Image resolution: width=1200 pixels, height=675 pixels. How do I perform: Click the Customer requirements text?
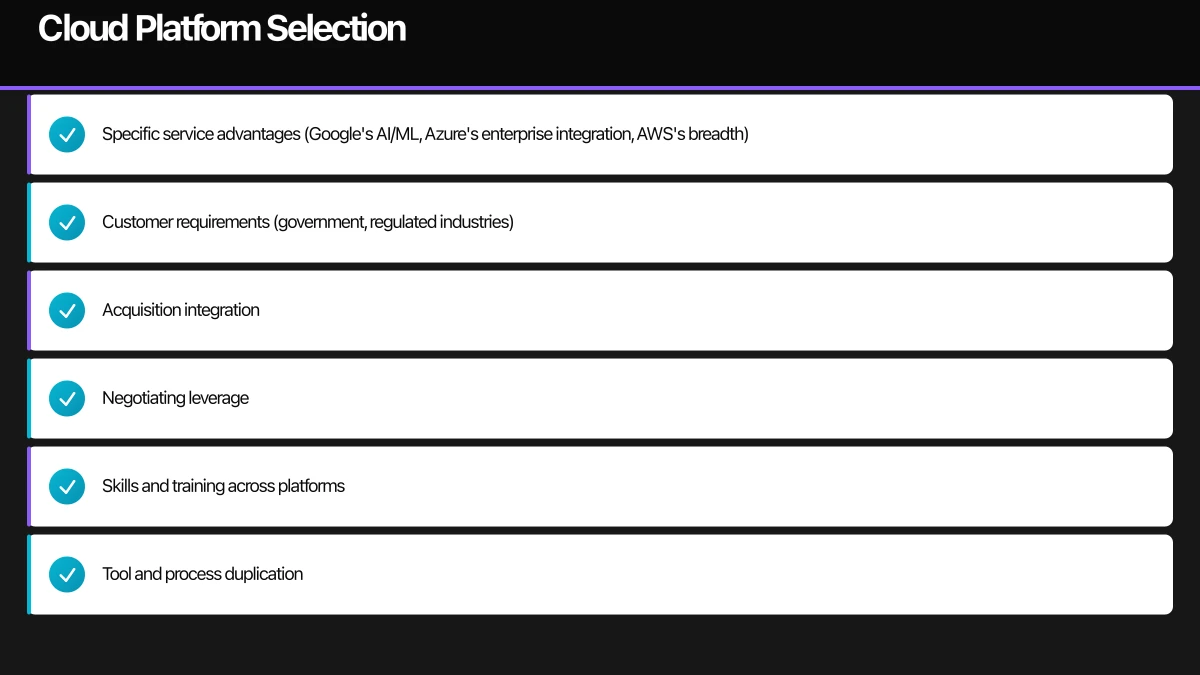(x=308, y=222)
